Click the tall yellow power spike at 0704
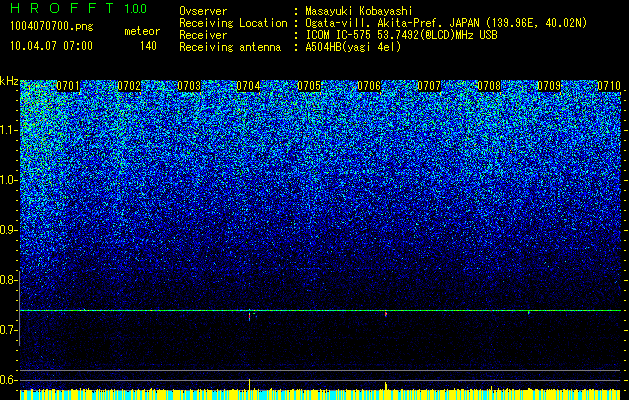The image size is (629, 400). [x=250, y=384]
